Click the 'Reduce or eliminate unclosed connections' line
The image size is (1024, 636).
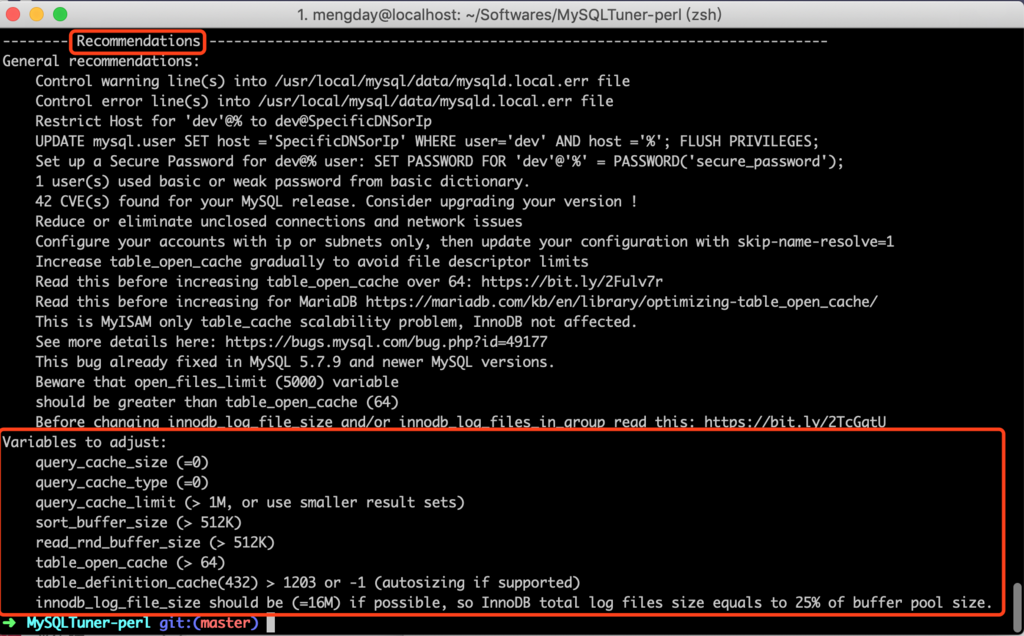click(279, 222)
